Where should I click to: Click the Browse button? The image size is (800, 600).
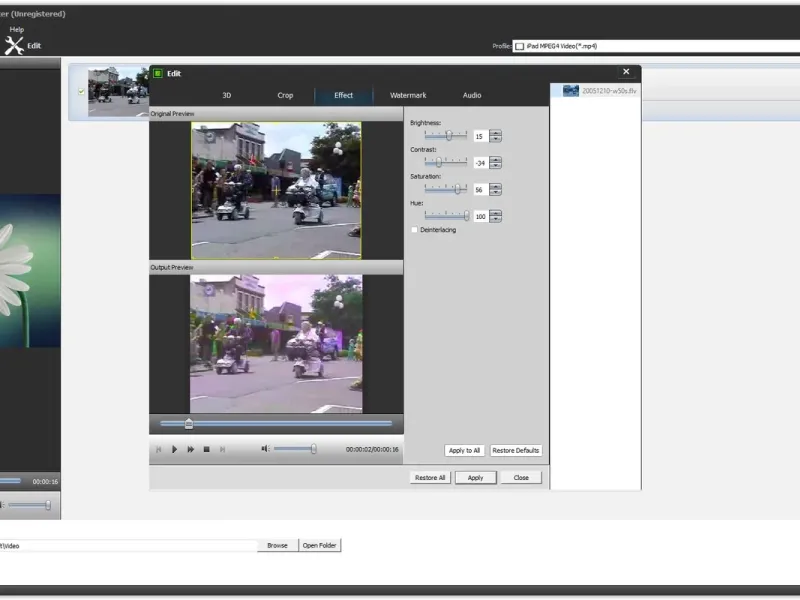278,545
